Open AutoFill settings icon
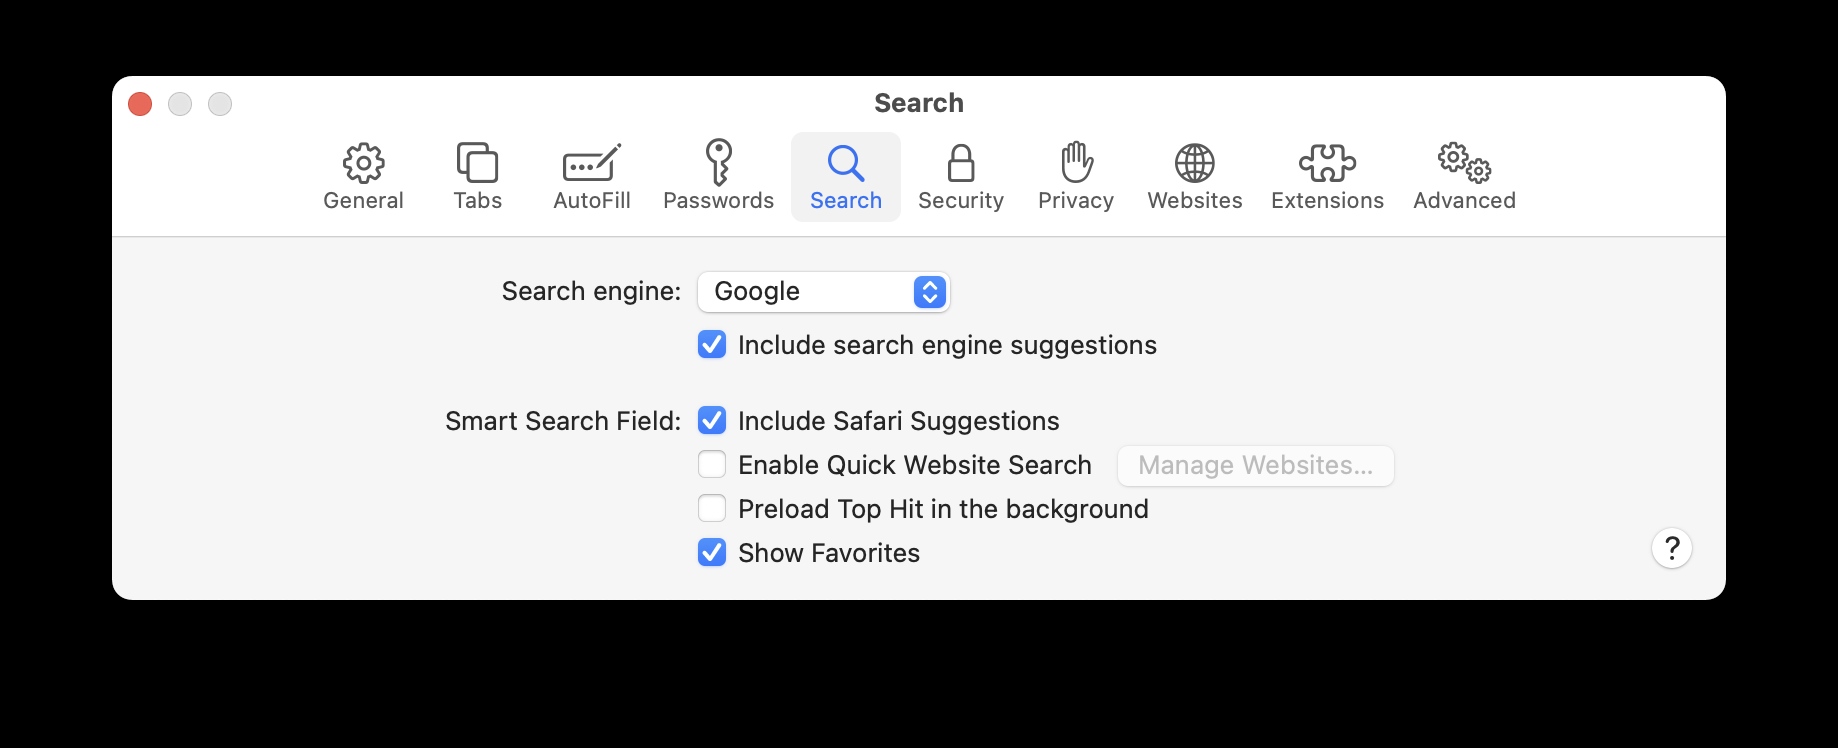This screenshot has height=748, width=1838. [591, 163]
